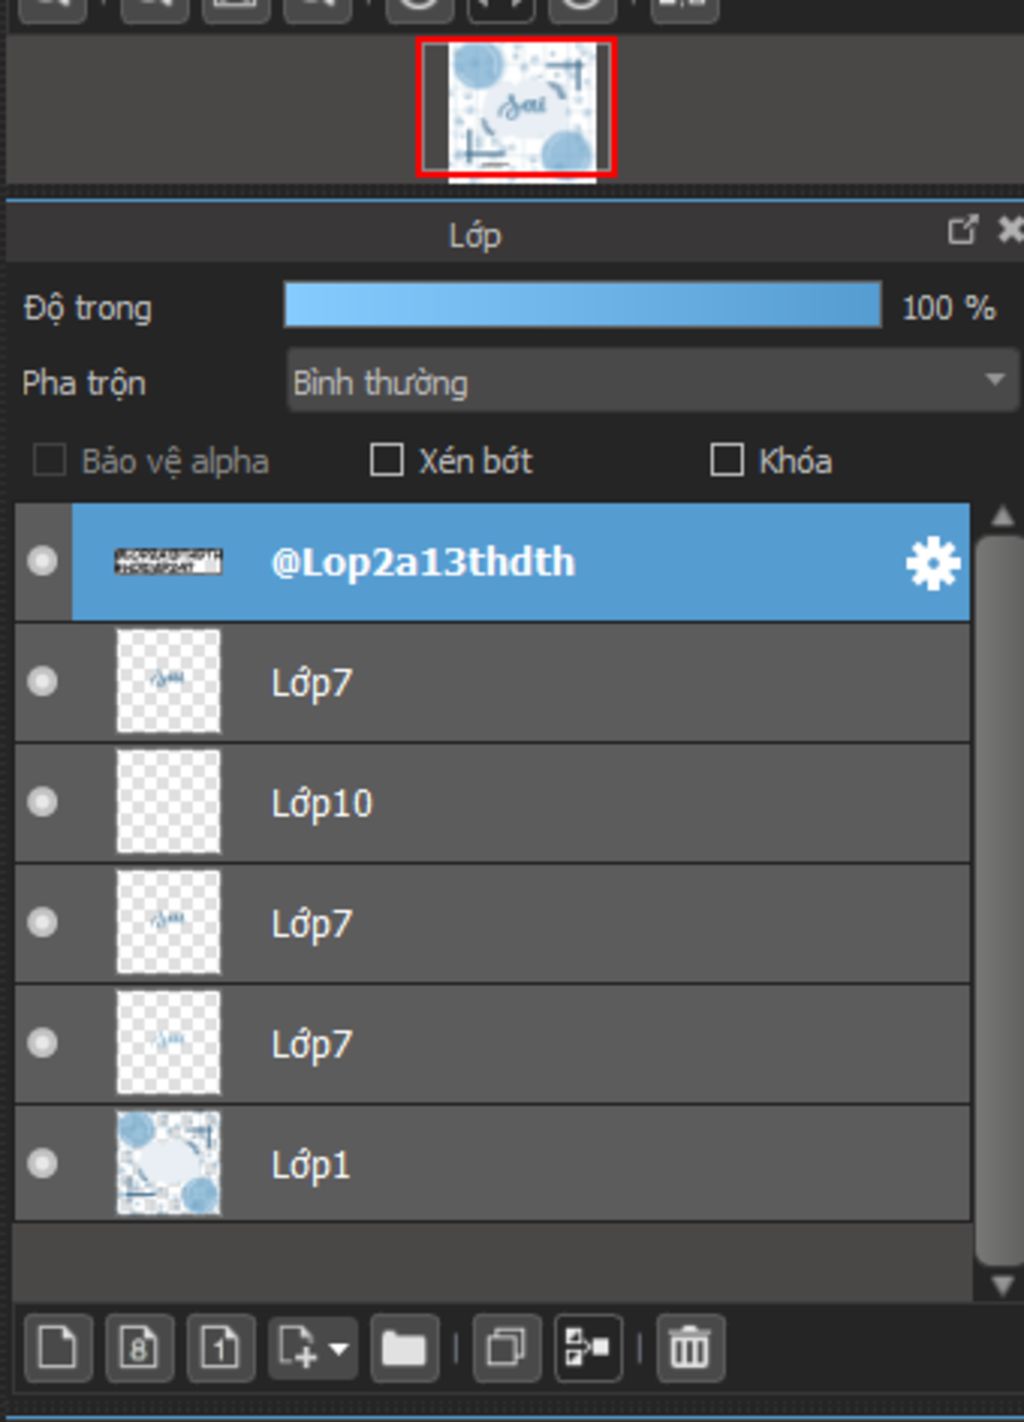Open settings gear of @Lop2a13thdth layer
Image resolution: width=1024 pixels, height=1422 pixels.
(x=932, y=563)
